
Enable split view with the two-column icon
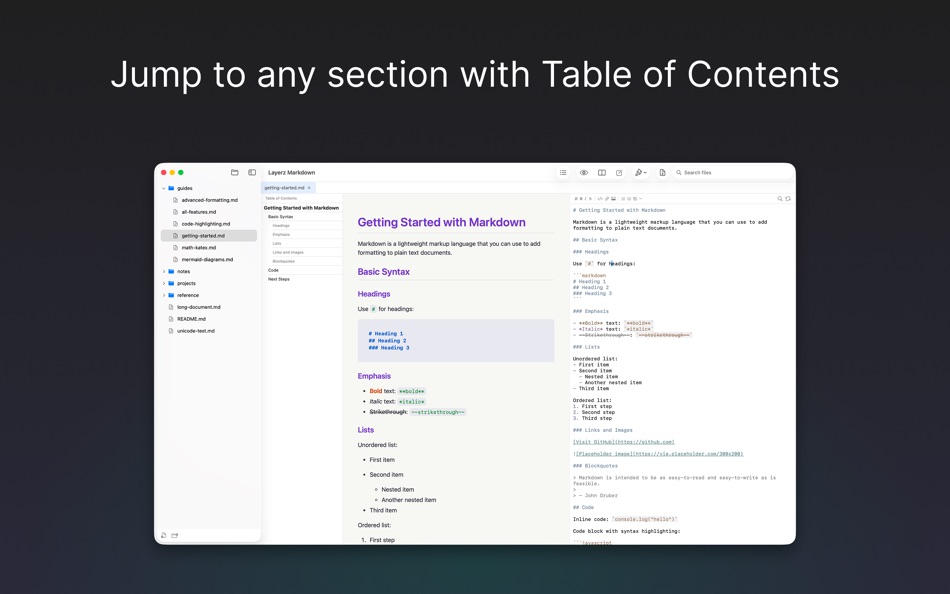click(602, 173)
